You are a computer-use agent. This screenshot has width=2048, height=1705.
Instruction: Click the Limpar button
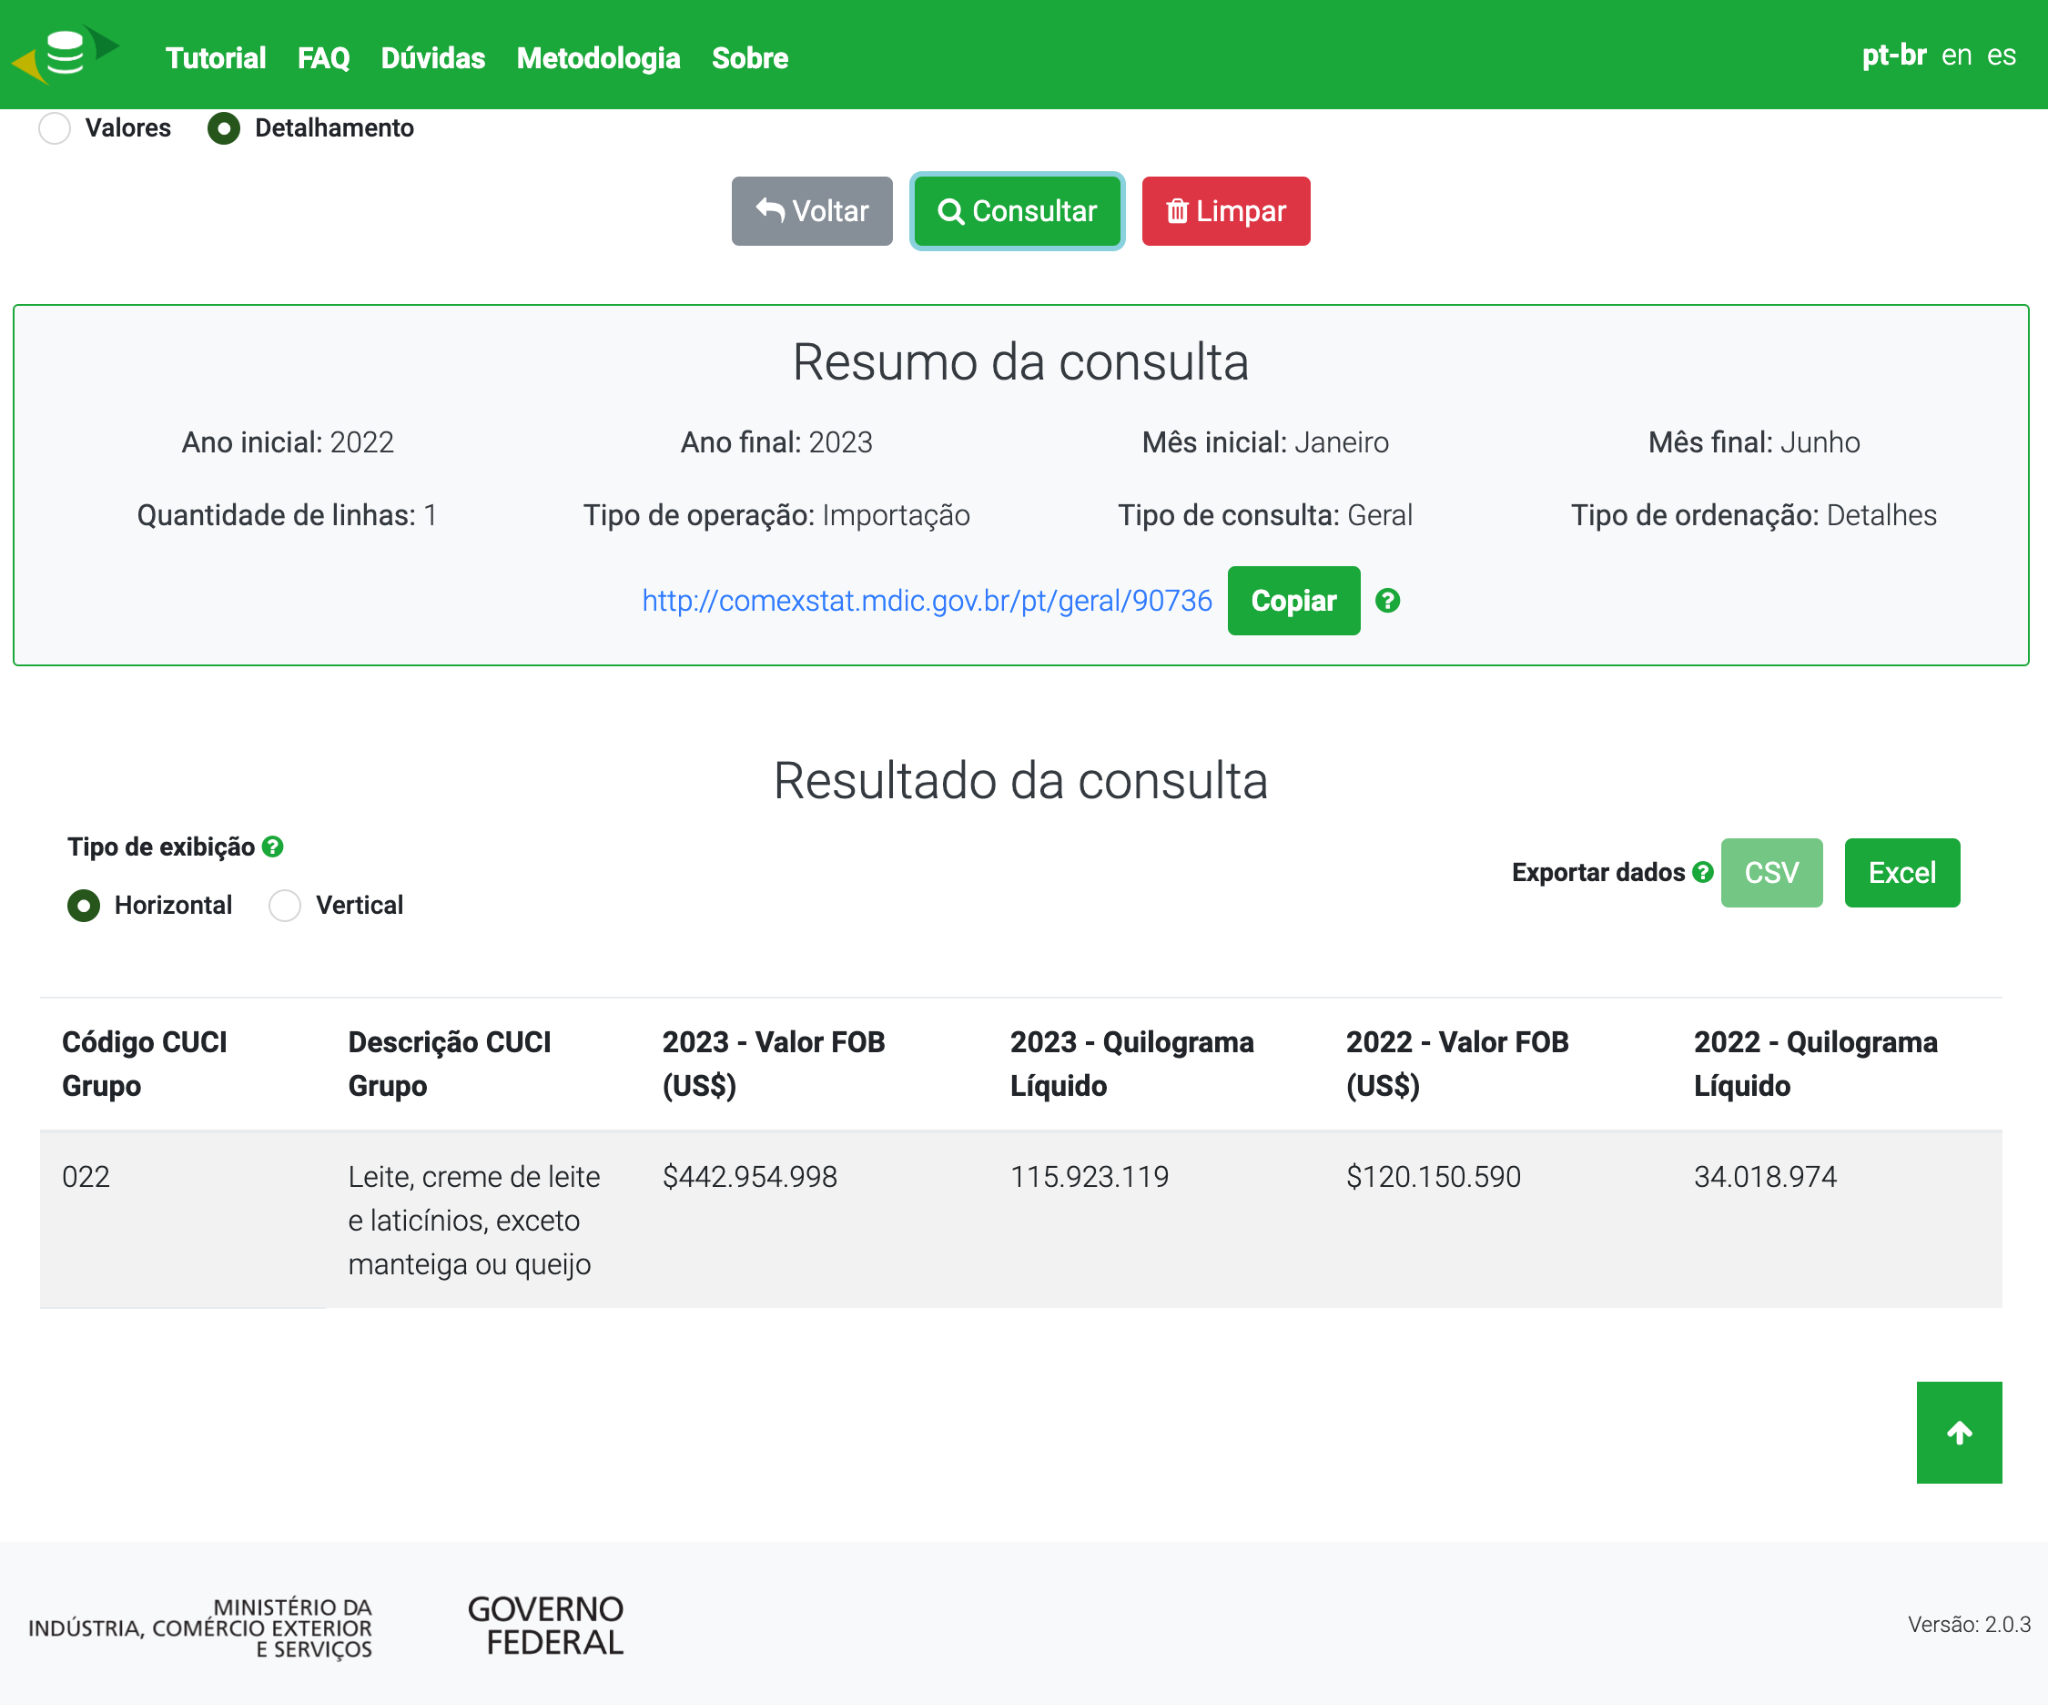tap(1226, 211)
